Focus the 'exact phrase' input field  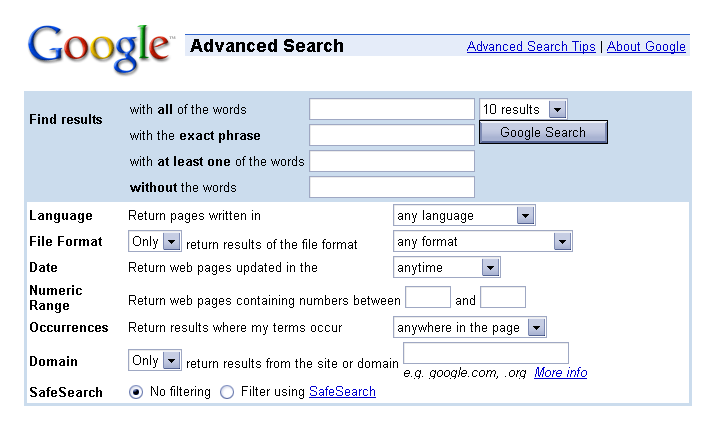[392, 135]
